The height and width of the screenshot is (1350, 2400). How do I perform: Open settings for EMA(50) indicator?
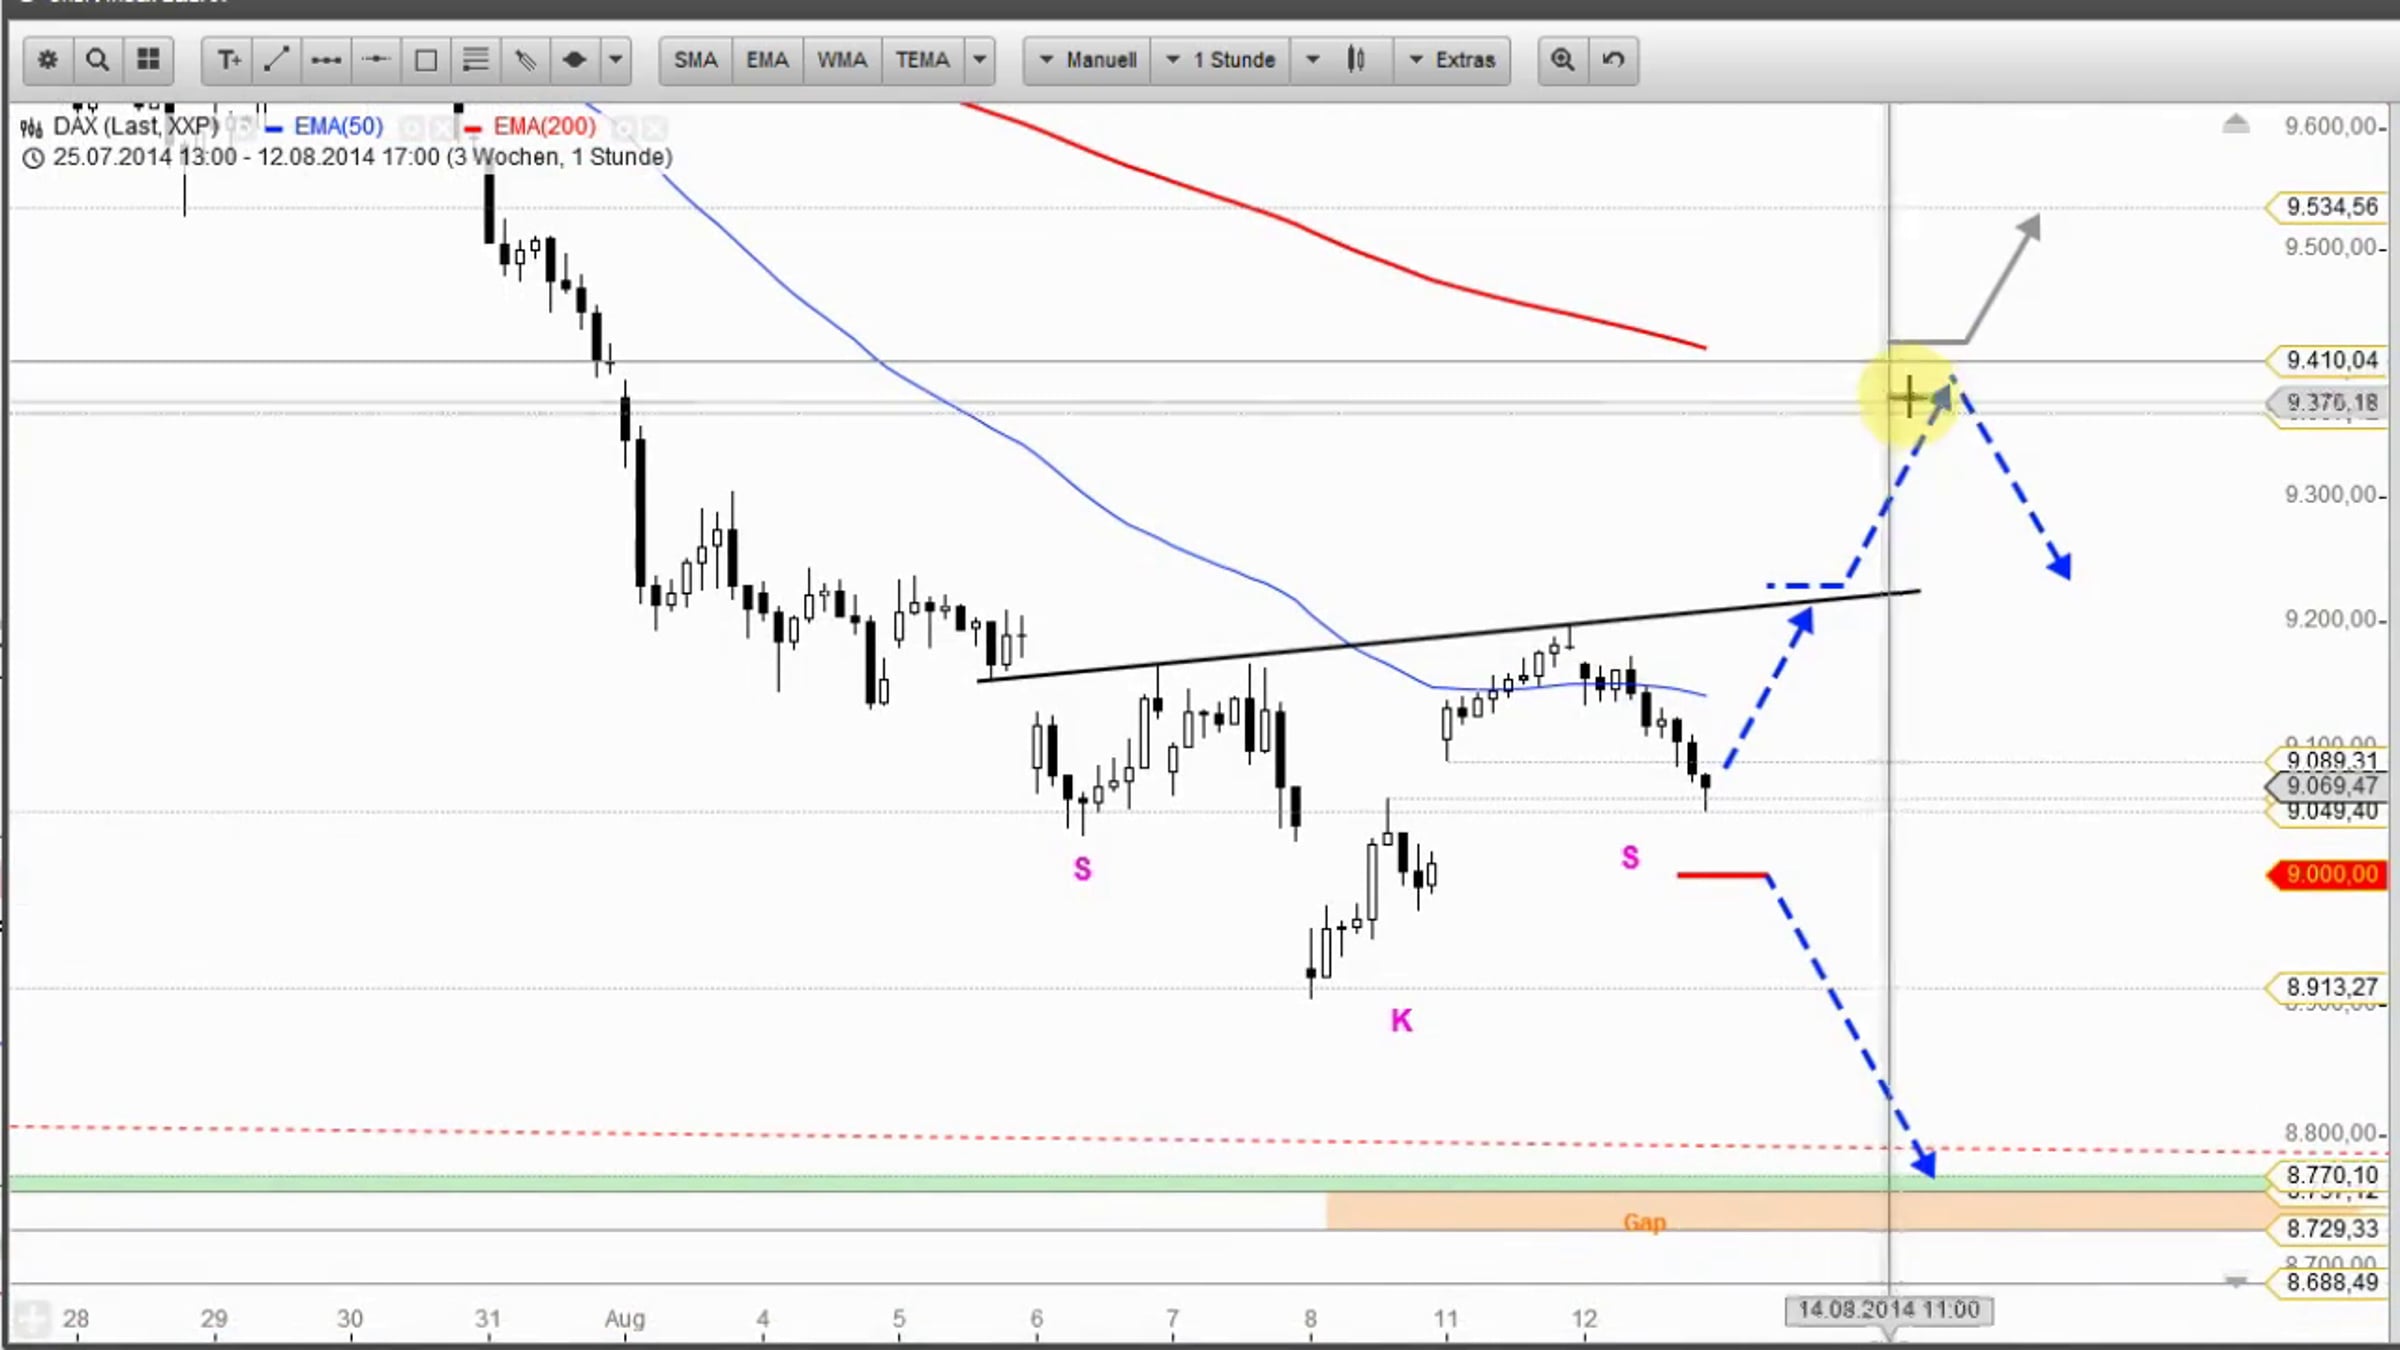click(411, 128)
